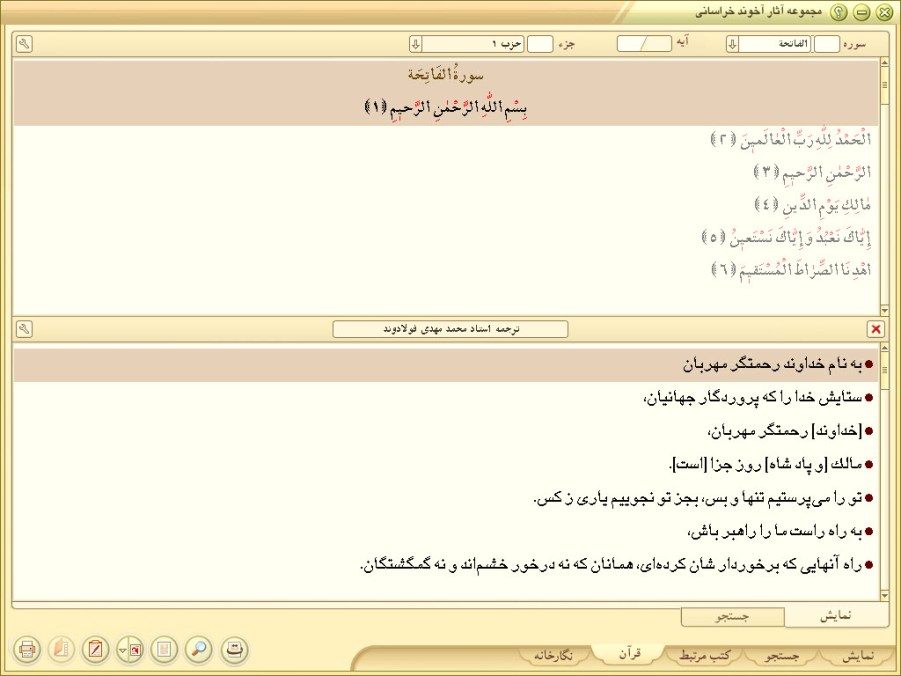Switch to the نگارخانه bottom tab
901x676 pixels.
coord(553,655)
